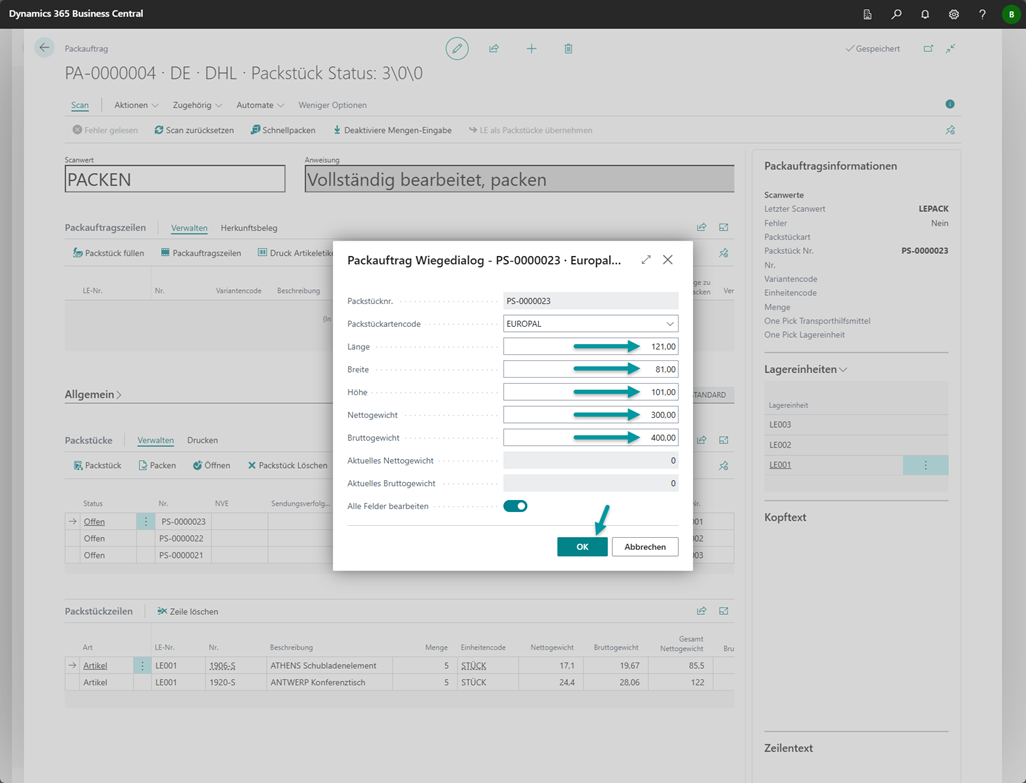Confirm the dialog with OK
This screenshot has height=783, width=1026.
coord(582,547)
